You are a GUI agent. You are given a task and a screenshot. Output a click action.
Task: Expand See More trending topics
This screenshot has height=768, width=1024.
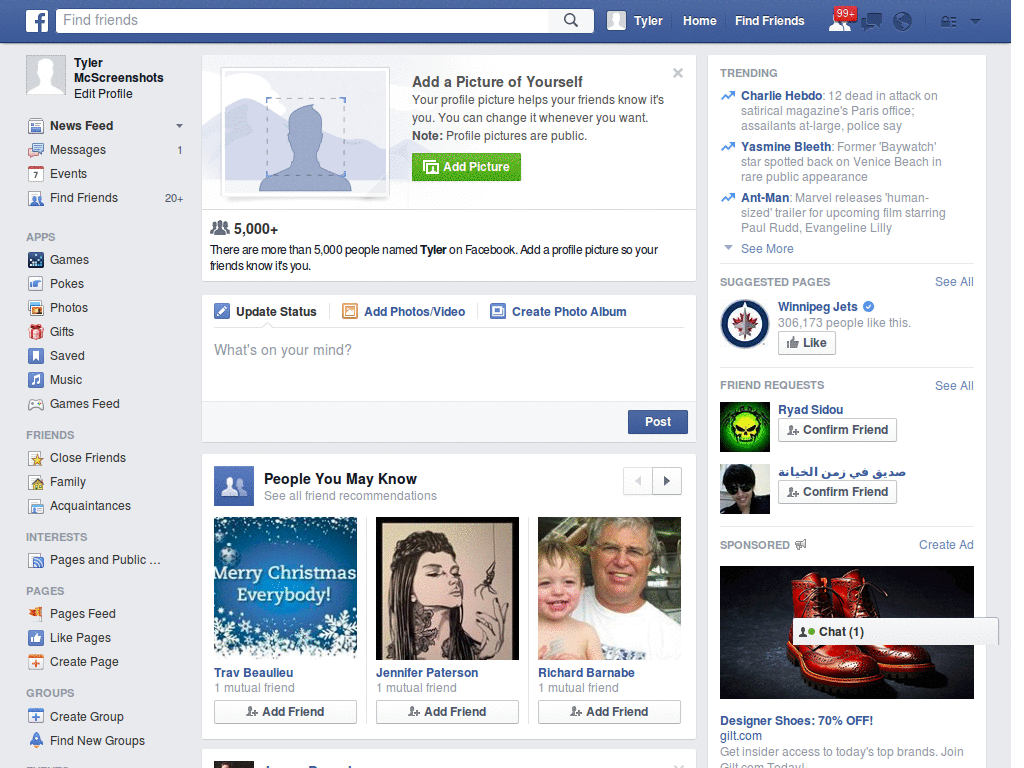pyautogui.click(x=767, y=249)
